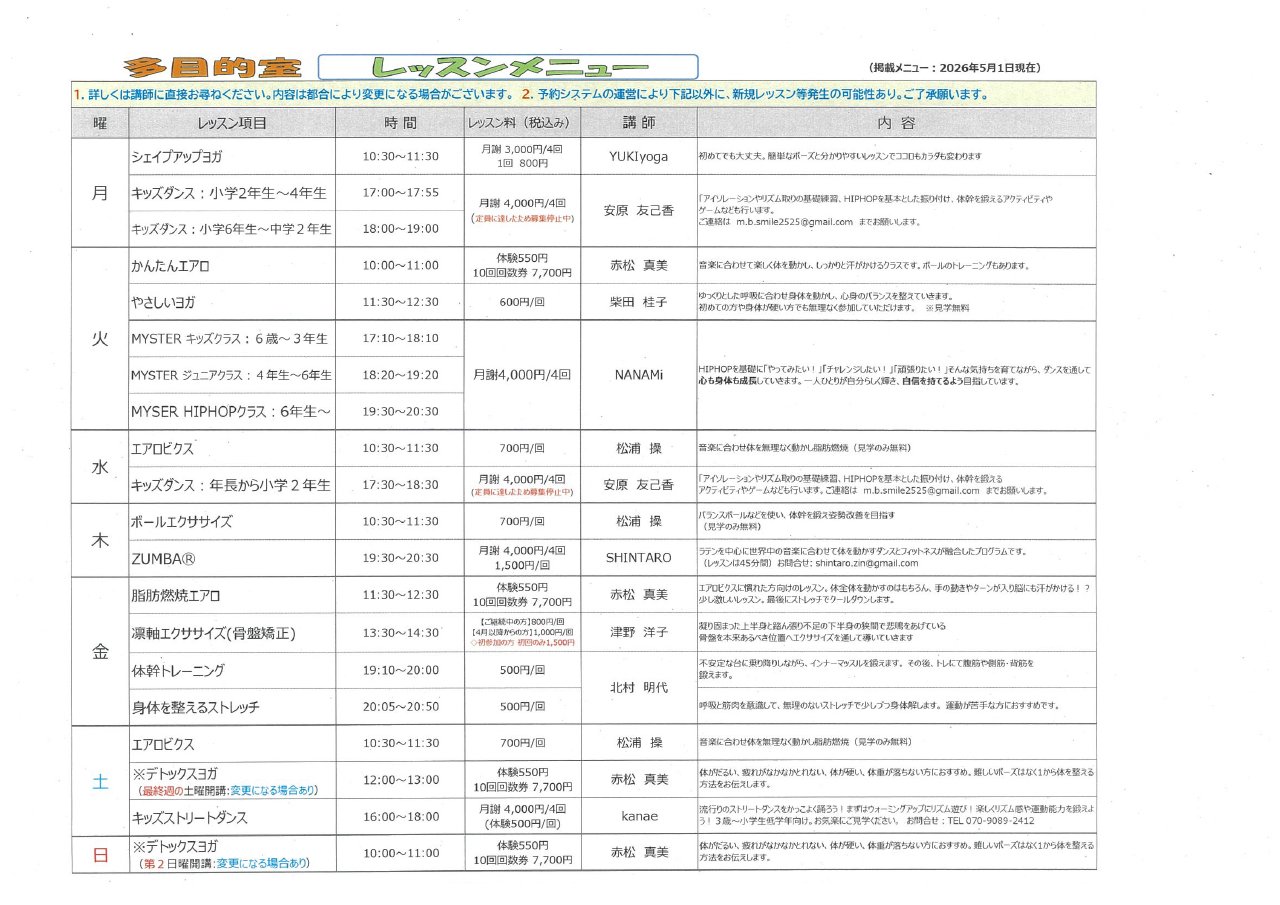Click the "シェイプアップヨガ" lesson name
1280x905 pixels.
coord(177,157)
